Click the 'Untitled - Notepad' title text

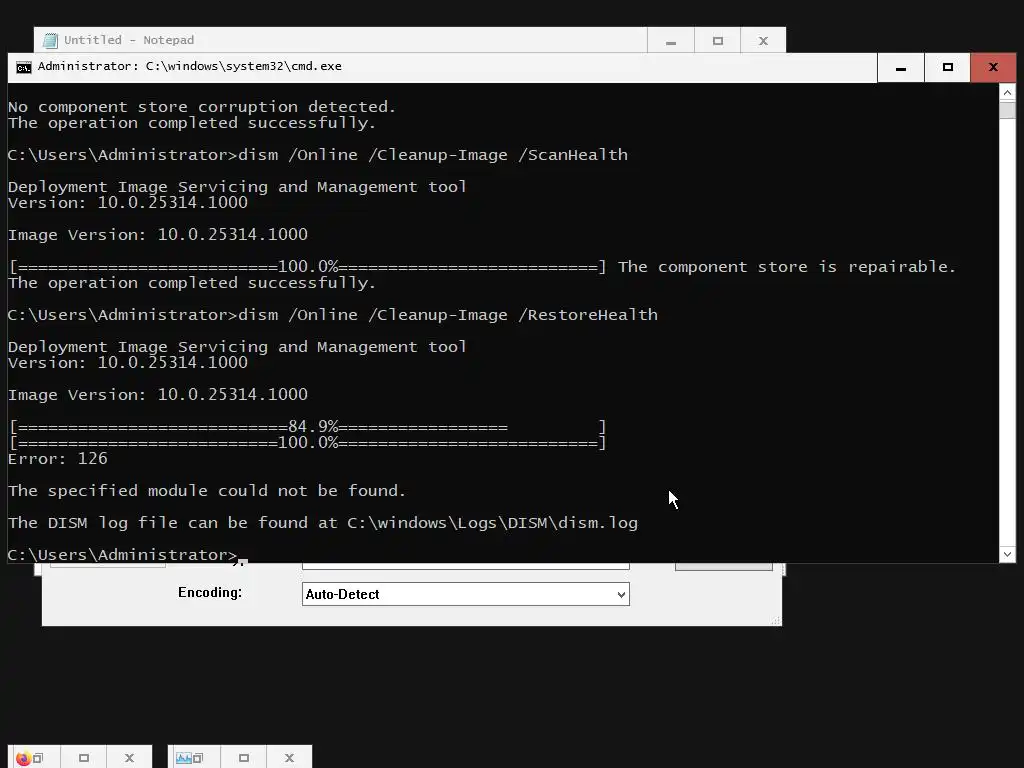[x=129, y=40]
